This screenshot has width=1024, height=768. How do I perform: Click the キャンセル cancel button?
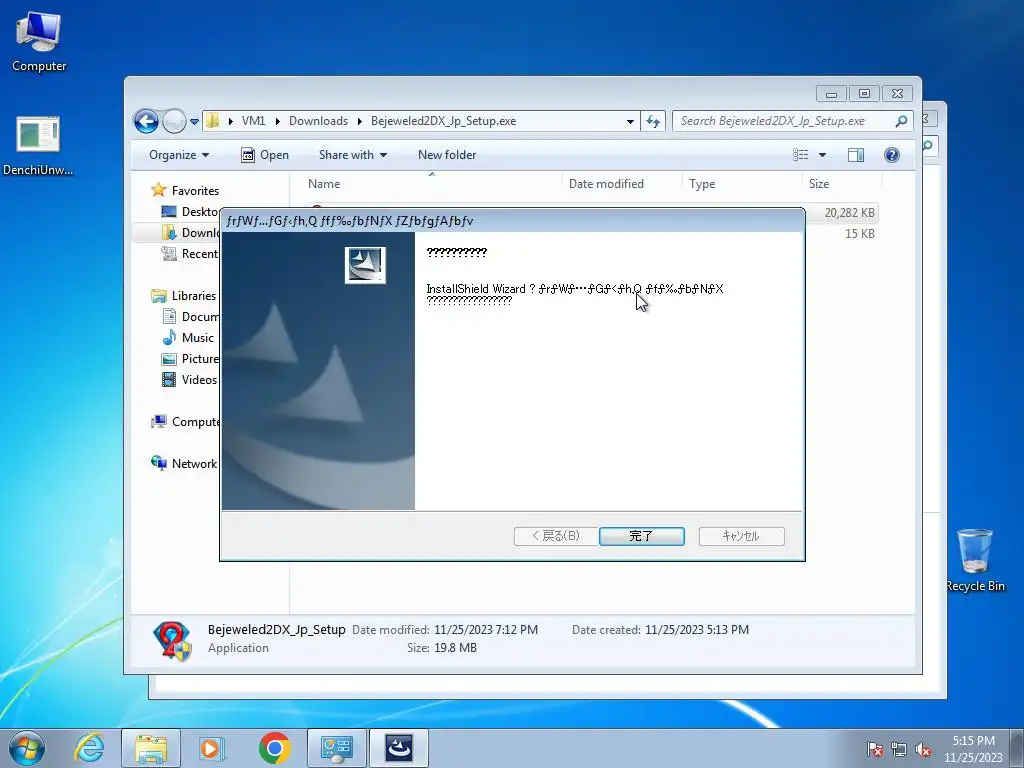[741, 536]
